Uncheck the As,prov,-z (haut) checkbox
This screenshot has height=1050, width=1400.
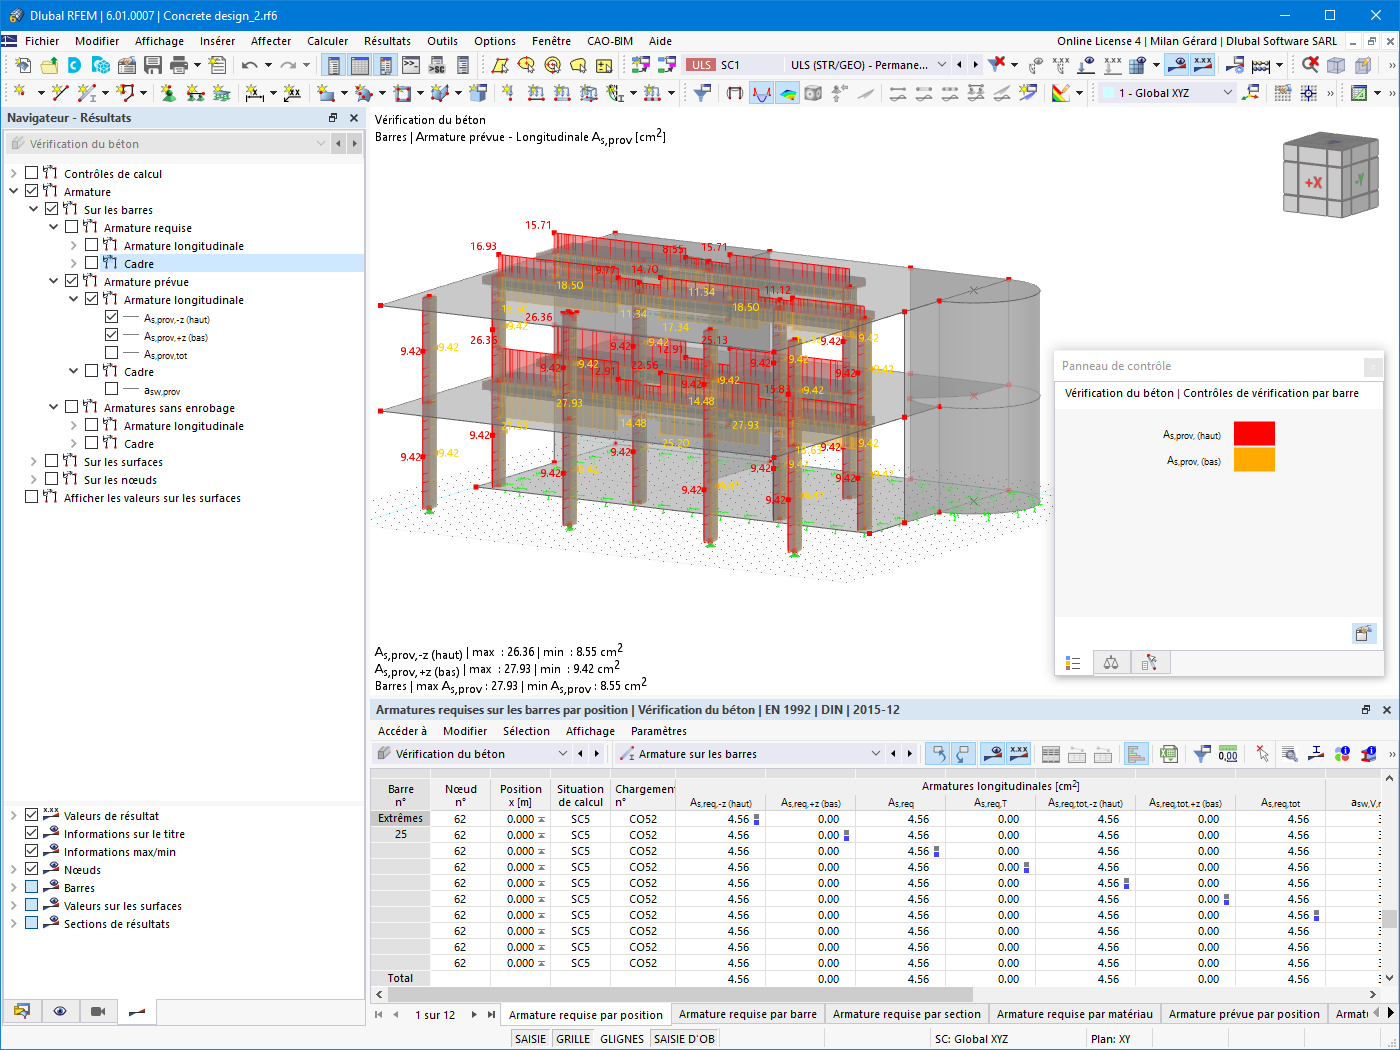pos(112,318)
